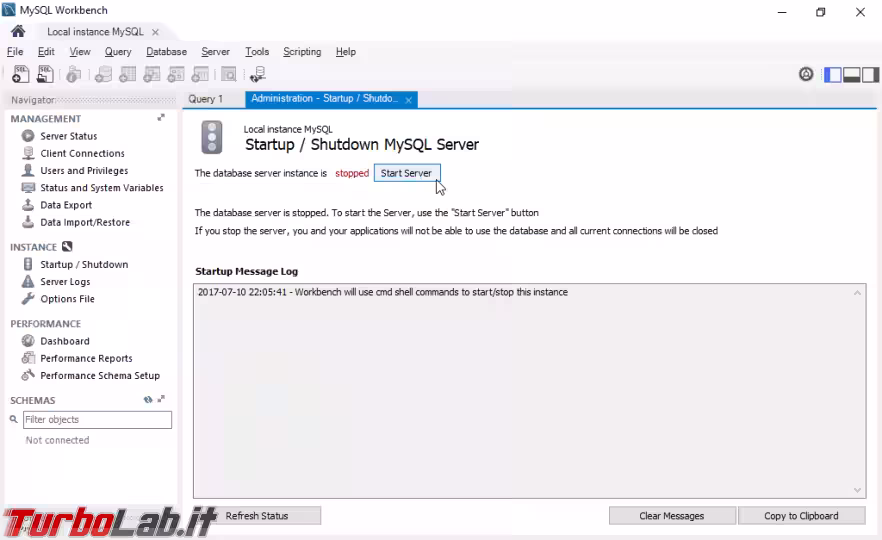This screenshot has height=540, width=882.
Task: Toggle the left sidebar panel visibility
Action: [x=832, y=74]
